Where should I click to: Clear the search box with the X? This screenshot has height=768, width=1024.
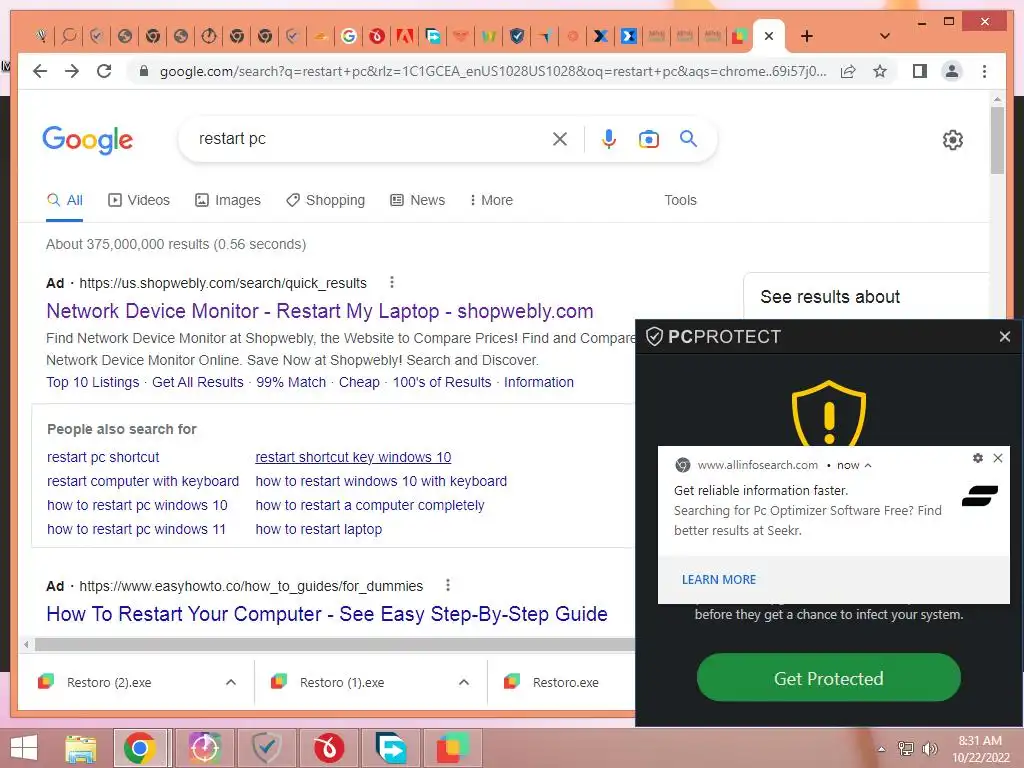[x=560, y=138]
